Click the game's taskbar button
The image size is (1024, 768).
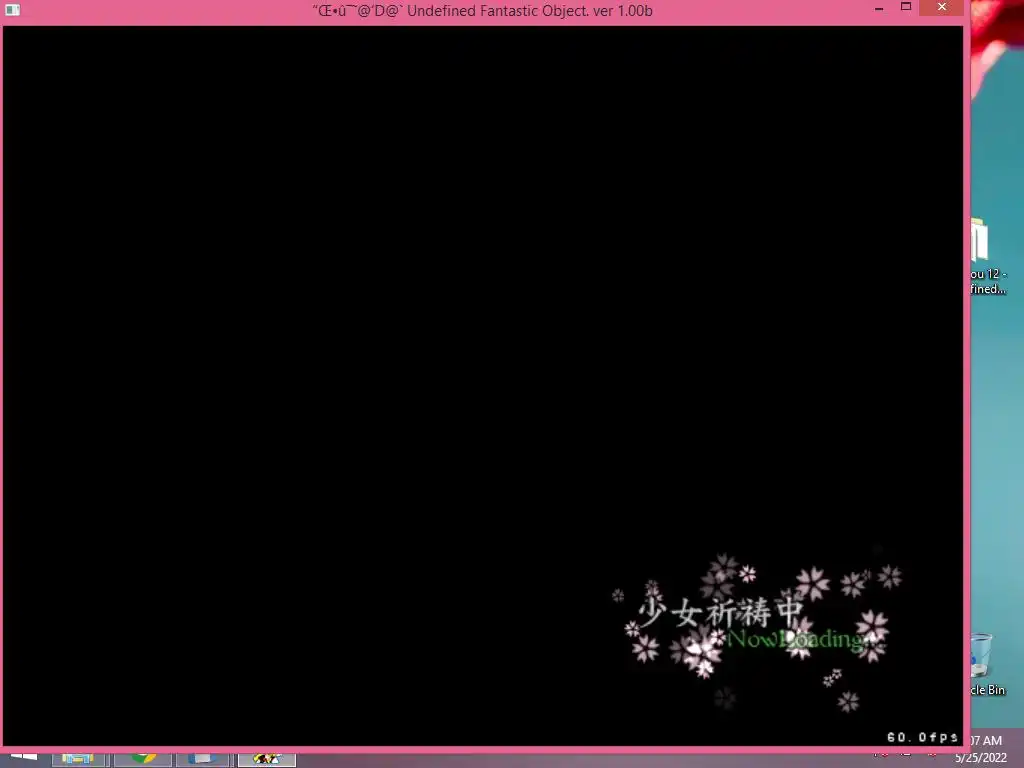pos(266,758)
